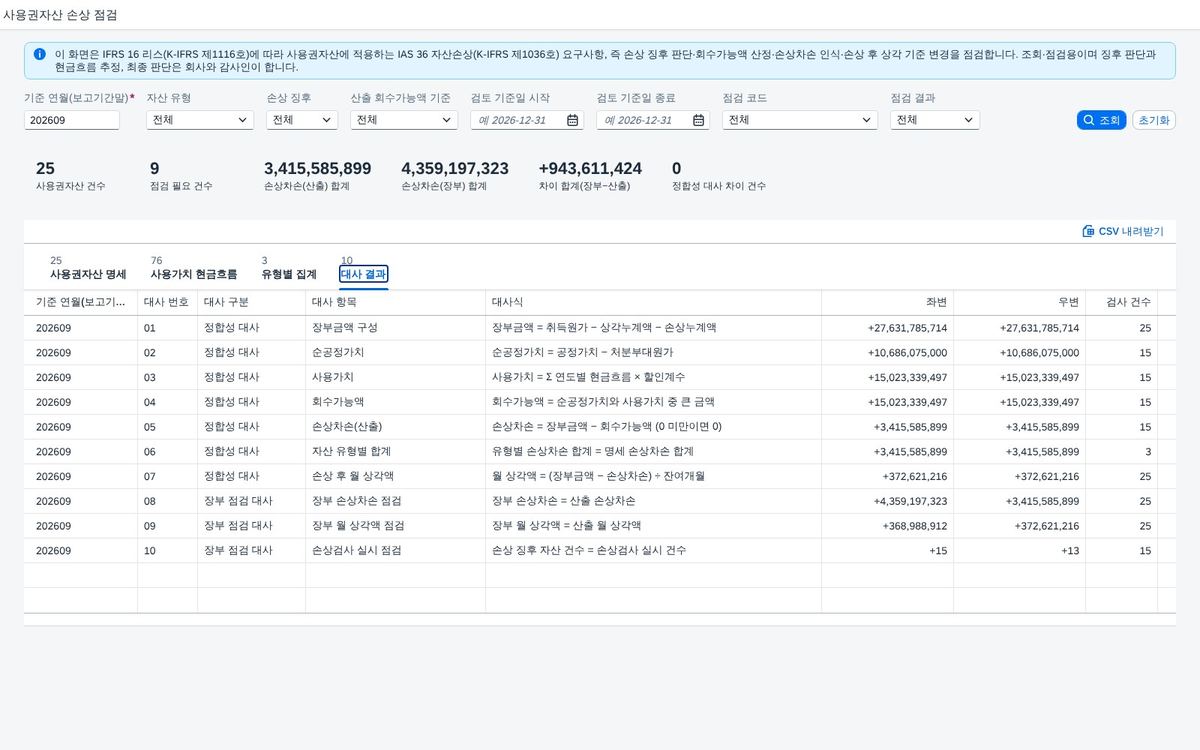
Task: Open calendar picker for 검토 기준일 종료
Action: (698, 120)
